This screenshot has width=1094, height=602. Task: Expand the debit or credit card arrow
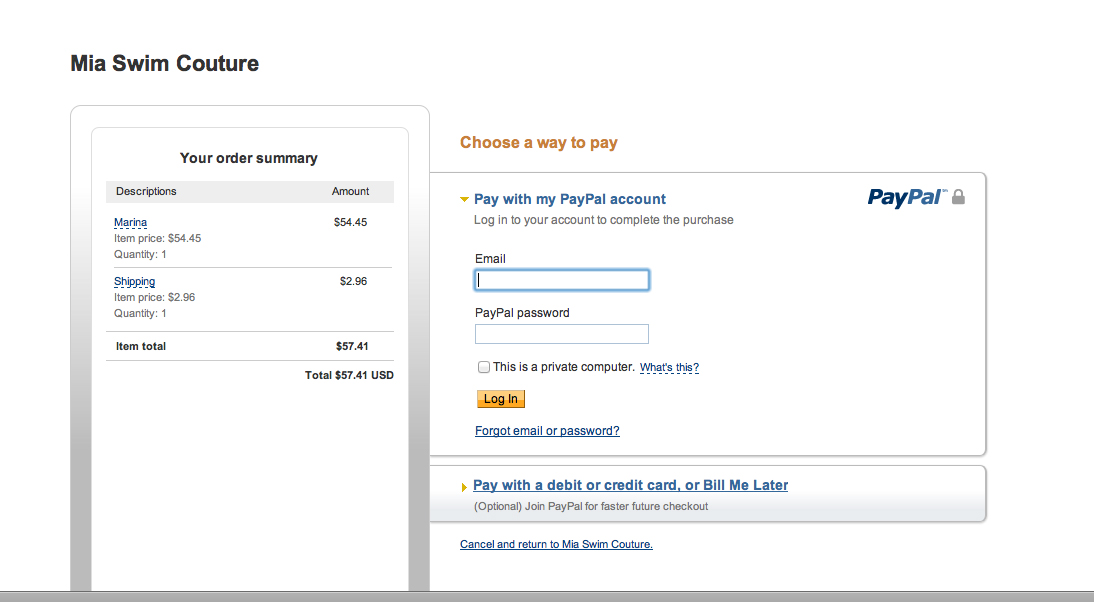pos(464,487)
